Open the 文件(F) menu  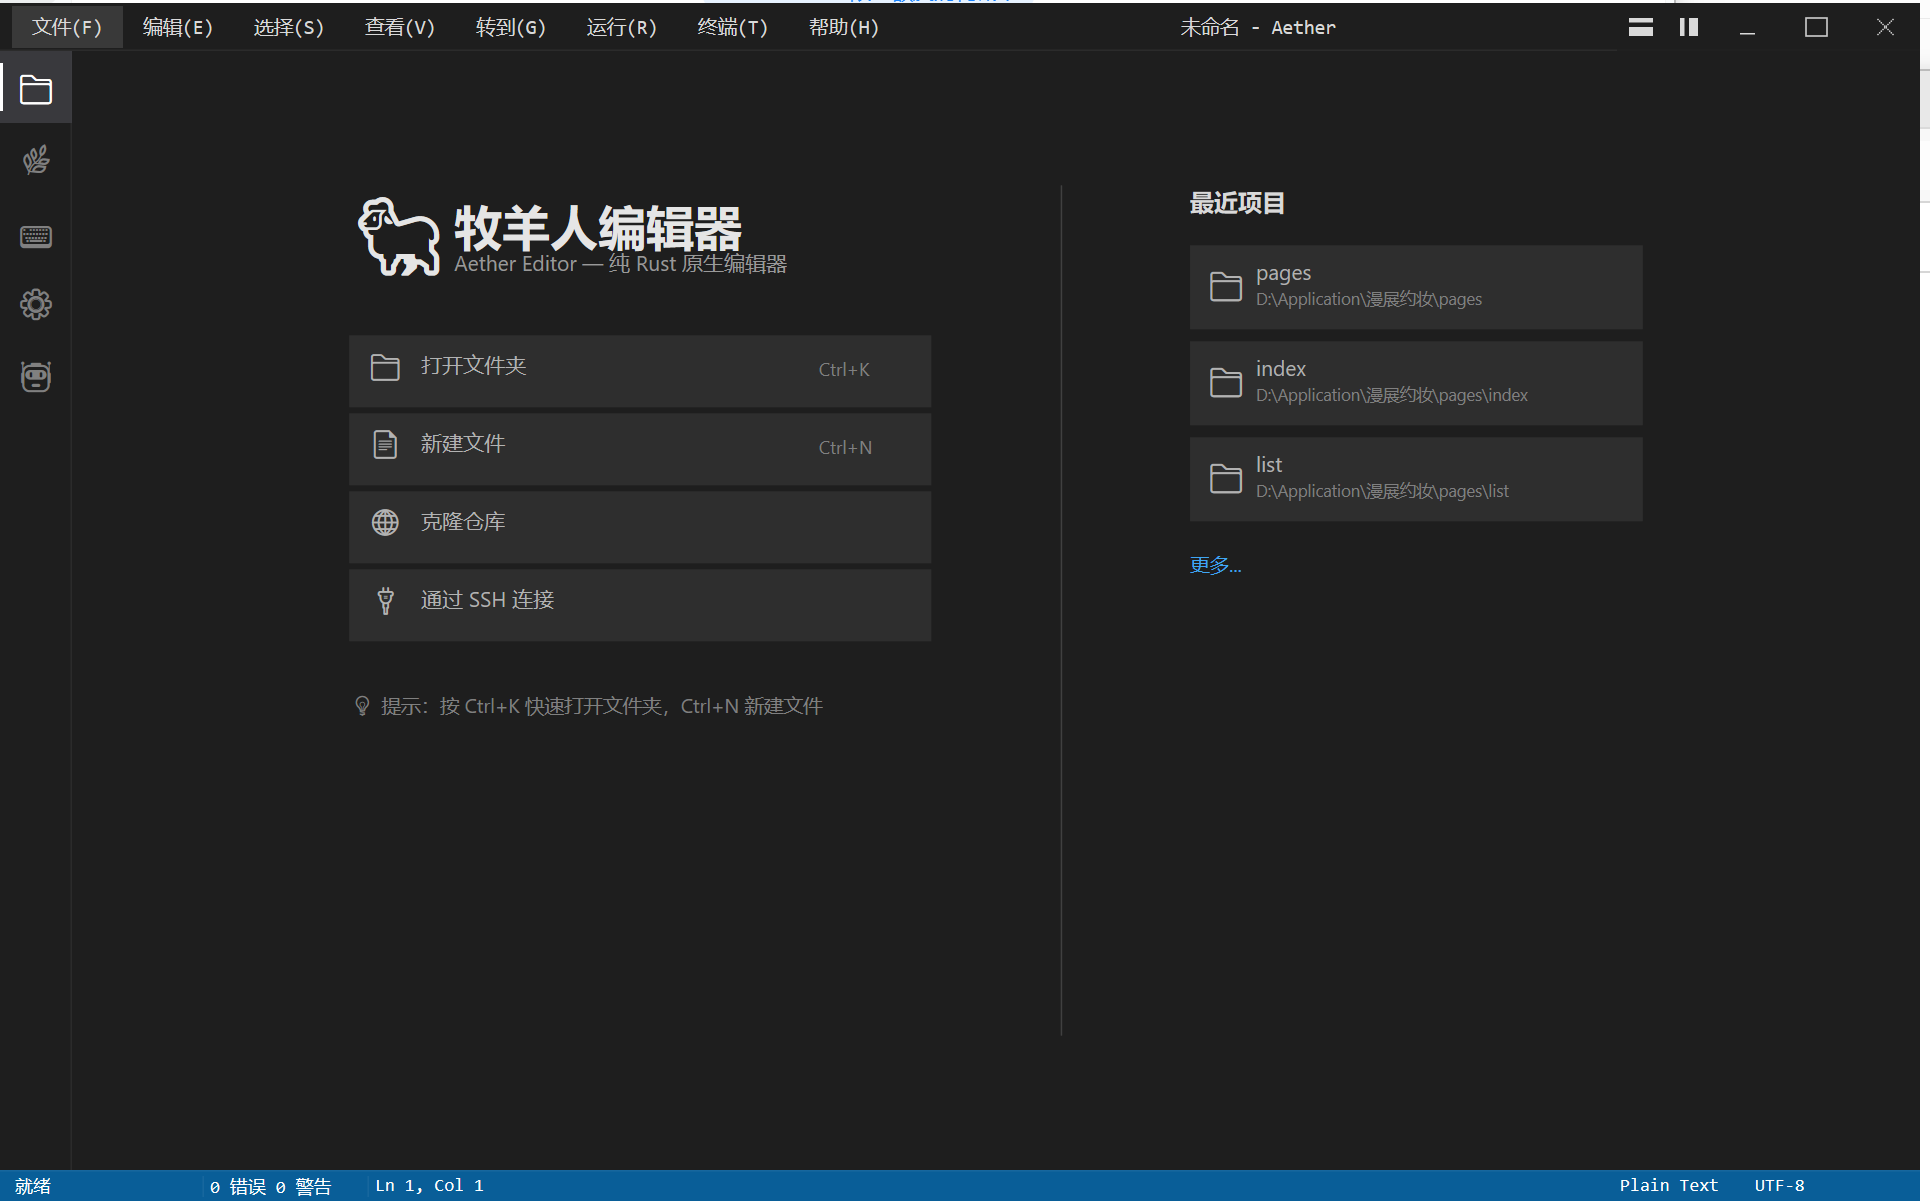(x=67, y=27)
